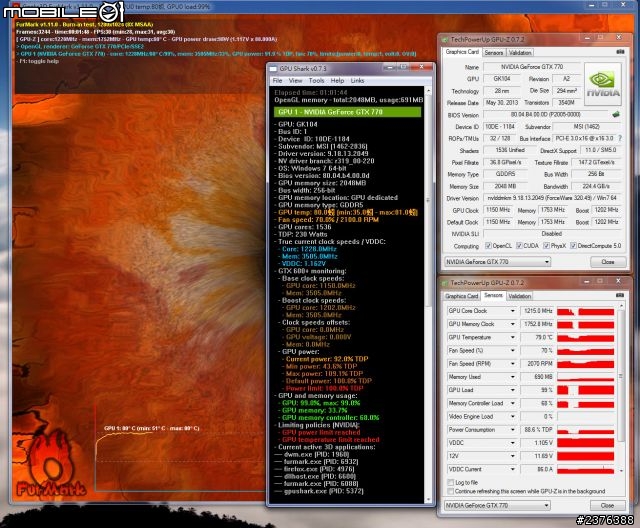Screen dimensions: 640x528
Task: Open the View menu in GPU Shark
Action: 296,81
